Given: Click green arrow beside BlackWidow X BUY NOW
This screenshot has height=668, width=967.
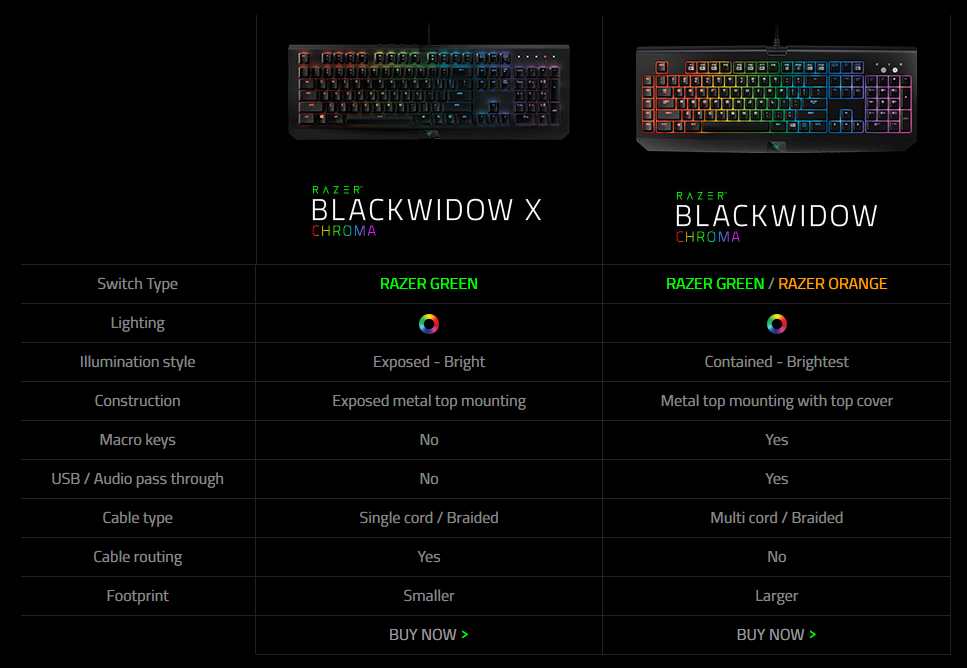Looking at the screenshot, I should point(465,635).
